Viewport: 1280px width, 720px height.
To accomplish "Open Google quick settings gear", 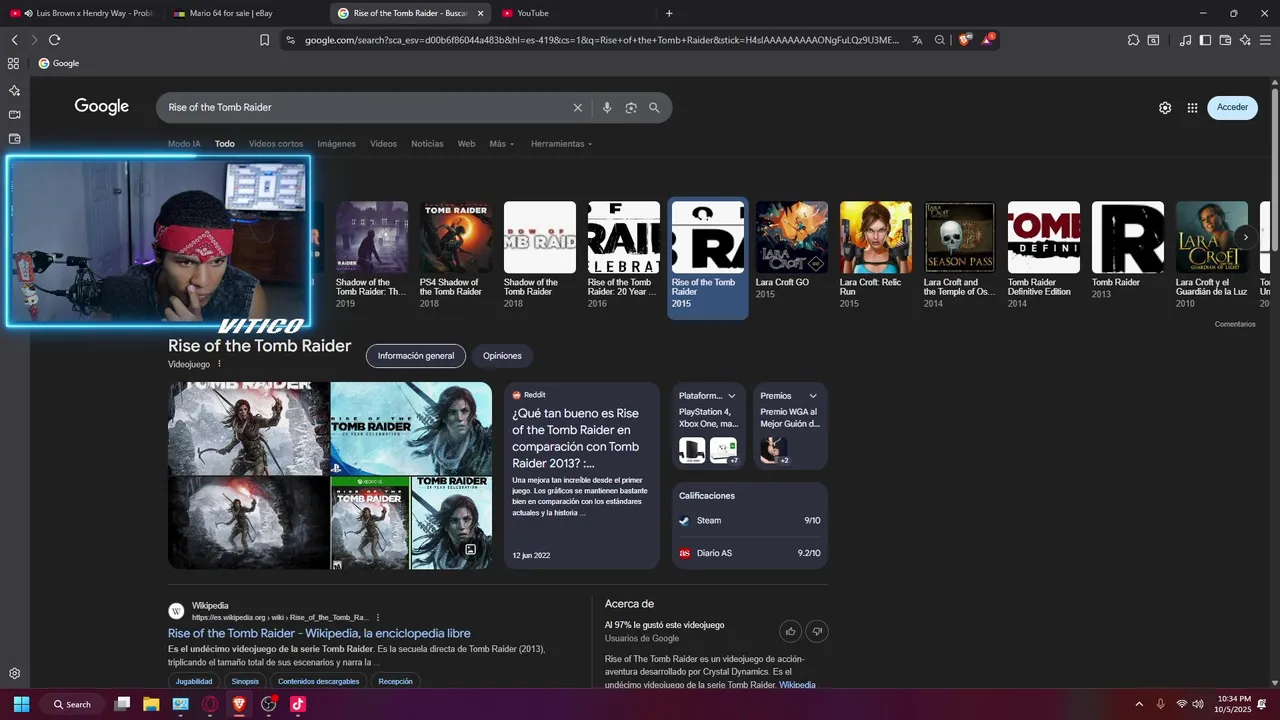I will point(1165,108).
